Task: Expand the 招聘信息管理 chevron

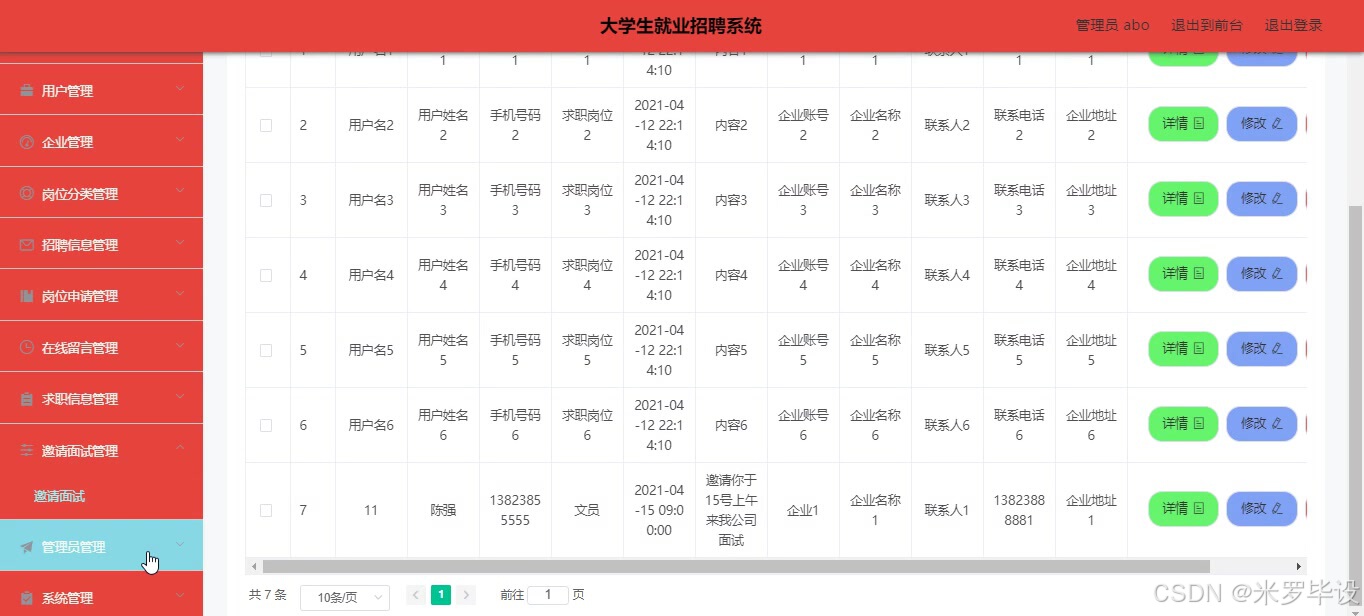Action: (x=180, y=243)
